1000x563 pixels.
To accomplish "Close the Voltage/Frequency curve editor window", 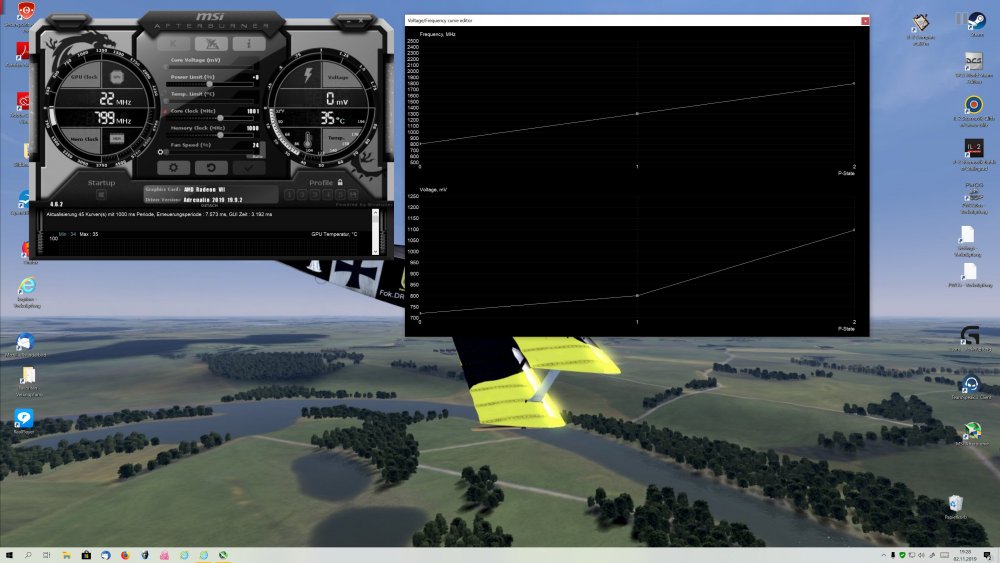I will click(x=865, y=21).
